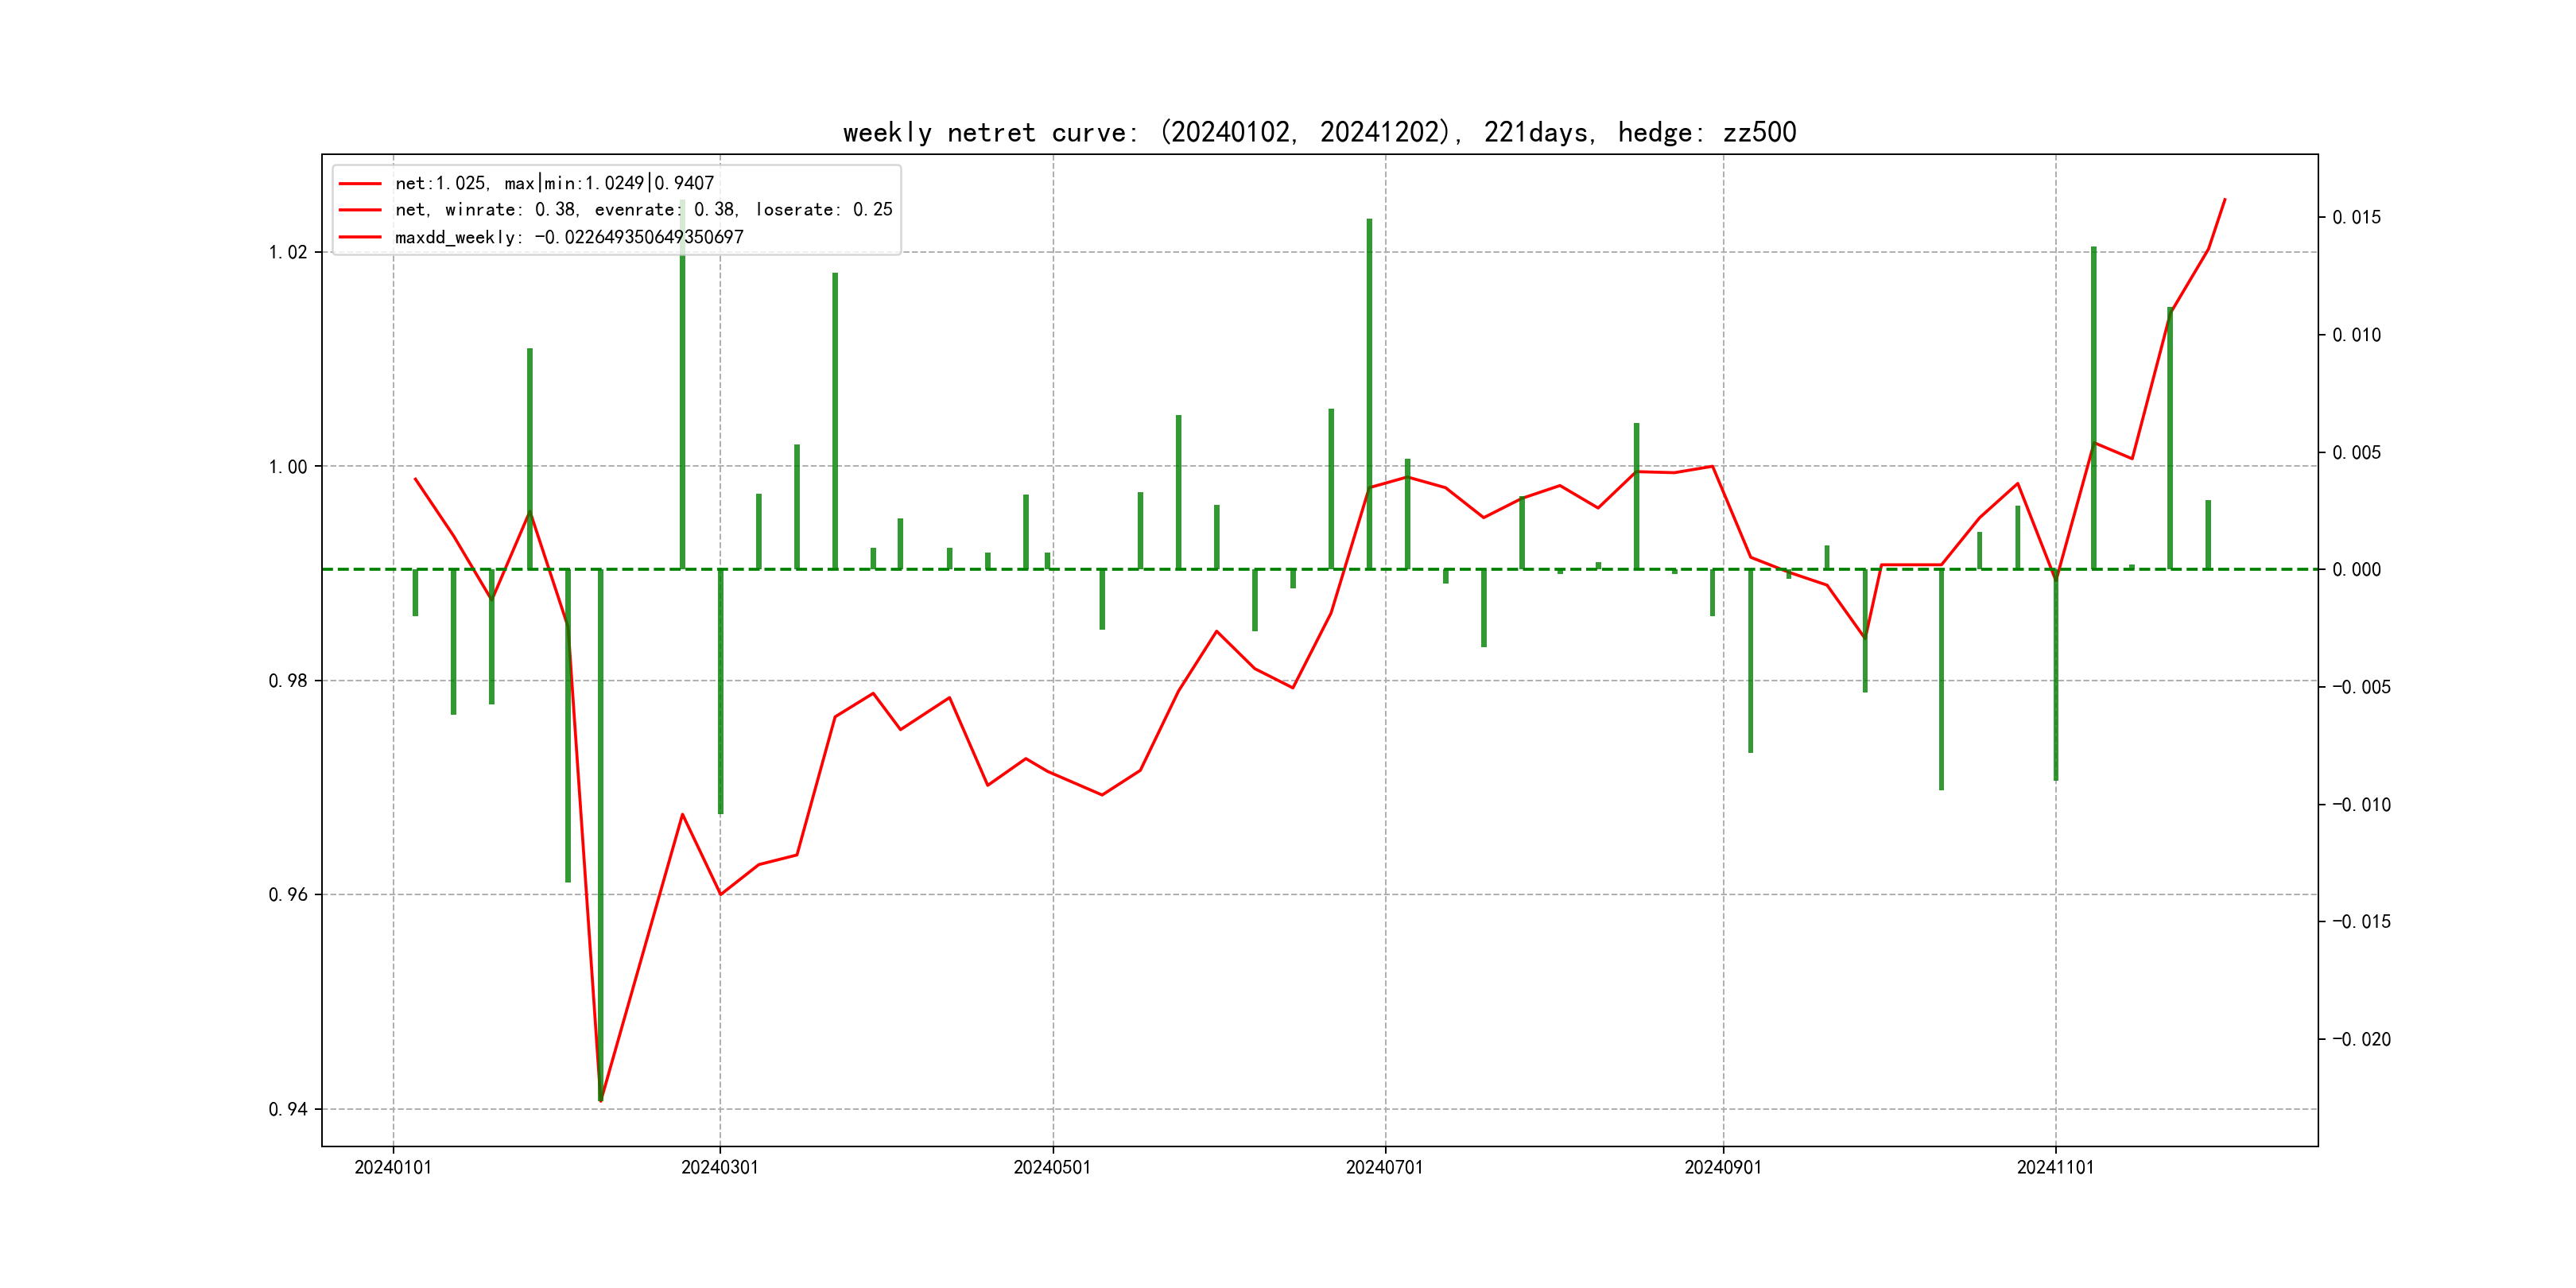Click the red curve's lowest trough point
This screenshot has width=2576, height=1288.
601,1100
